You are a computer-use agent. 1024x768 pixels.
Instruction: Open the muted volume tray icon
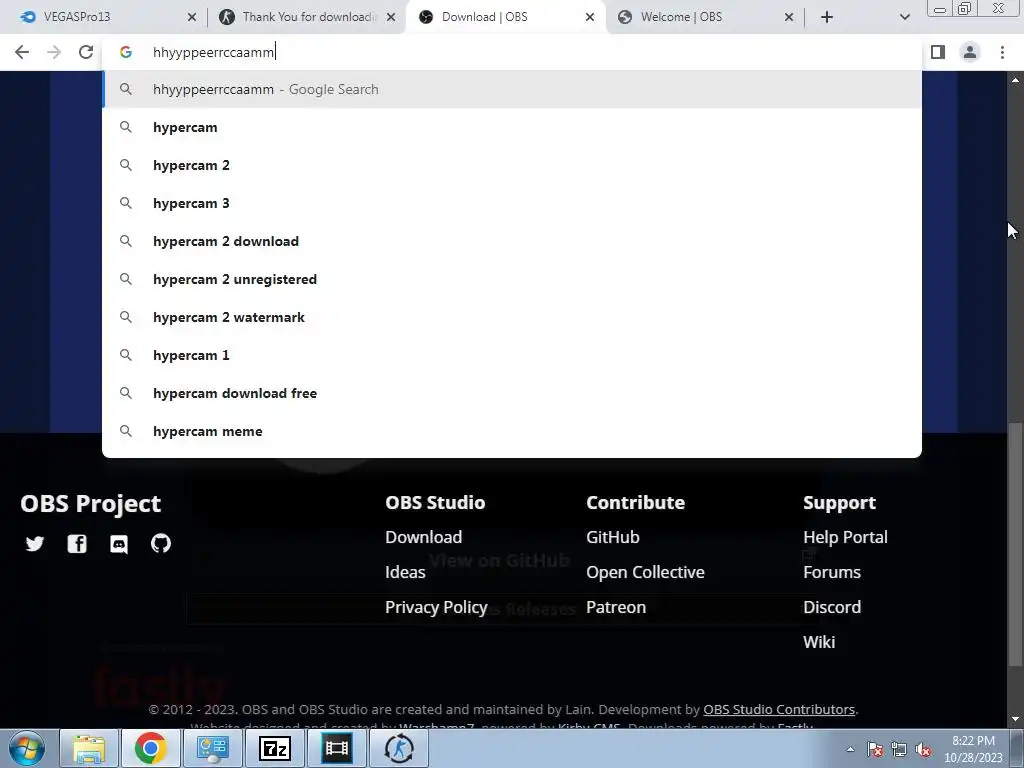pyautogui.click(x=923, y=749)
